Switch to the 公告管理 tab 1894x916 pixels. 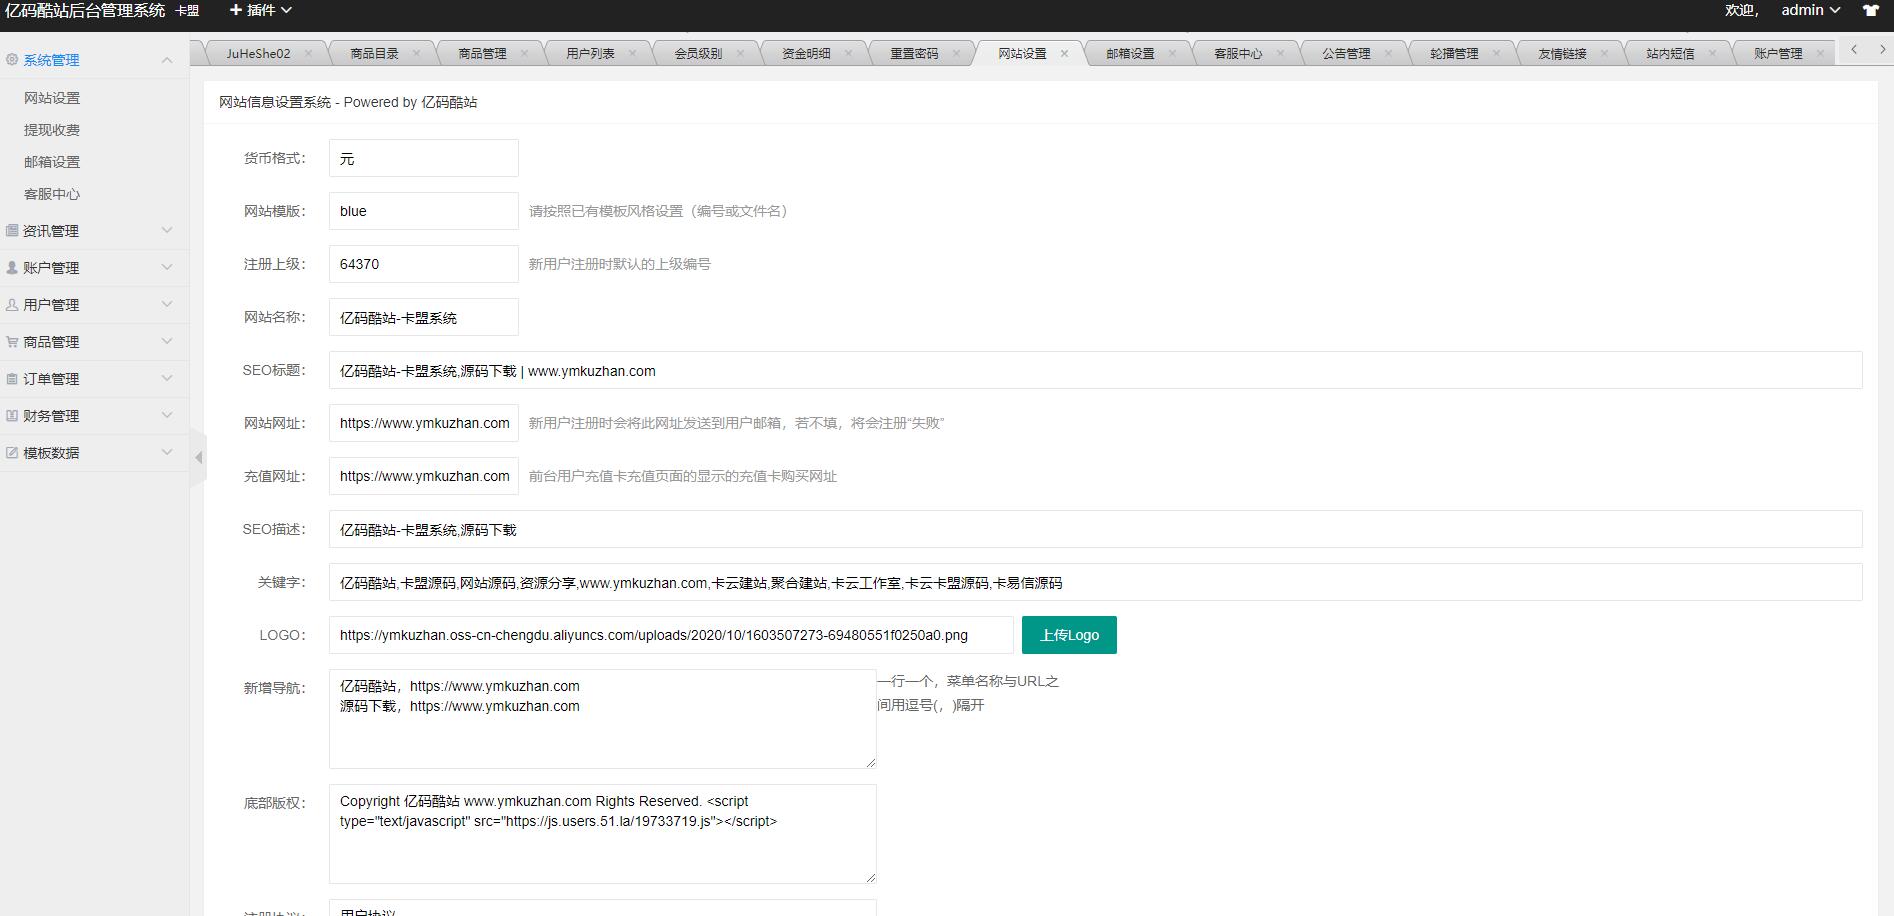1346,54
